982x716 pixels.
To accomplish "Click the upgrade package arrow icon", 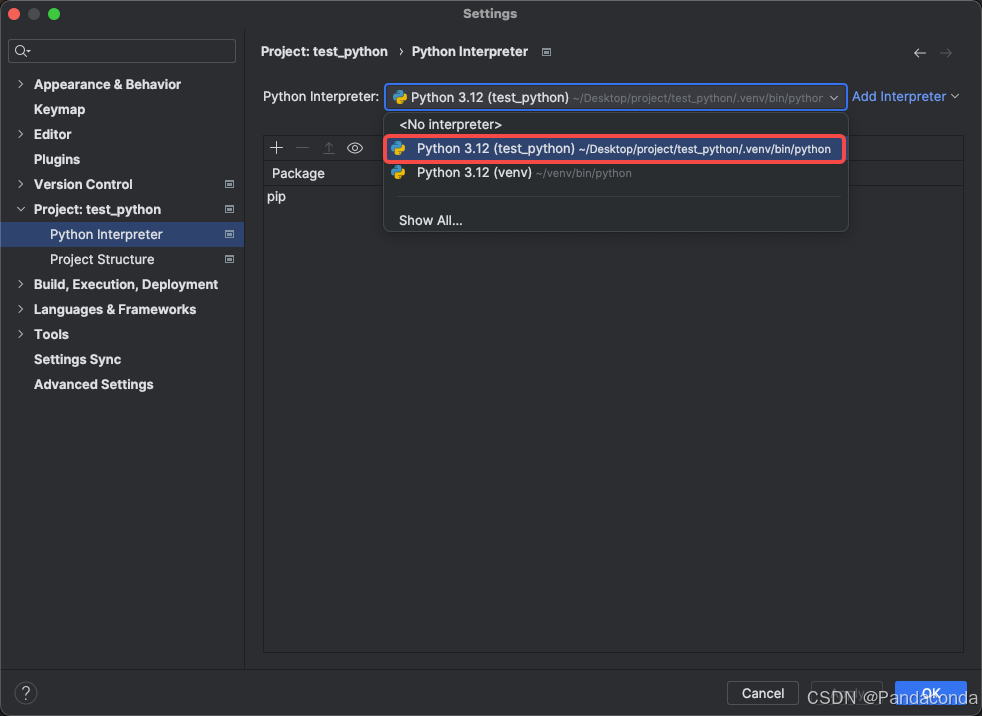I will tap(329, 148).
